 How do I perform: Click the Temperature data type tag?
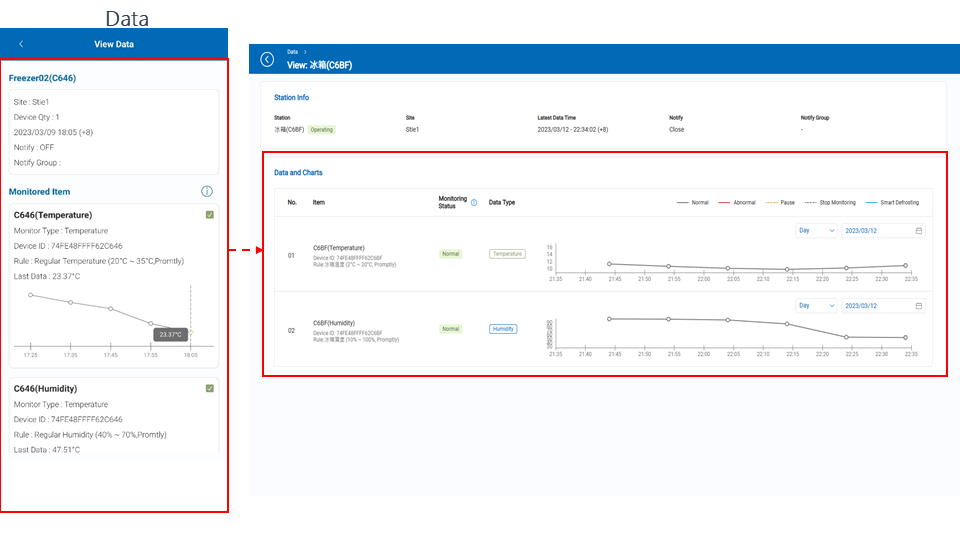(x=507, y=254)
